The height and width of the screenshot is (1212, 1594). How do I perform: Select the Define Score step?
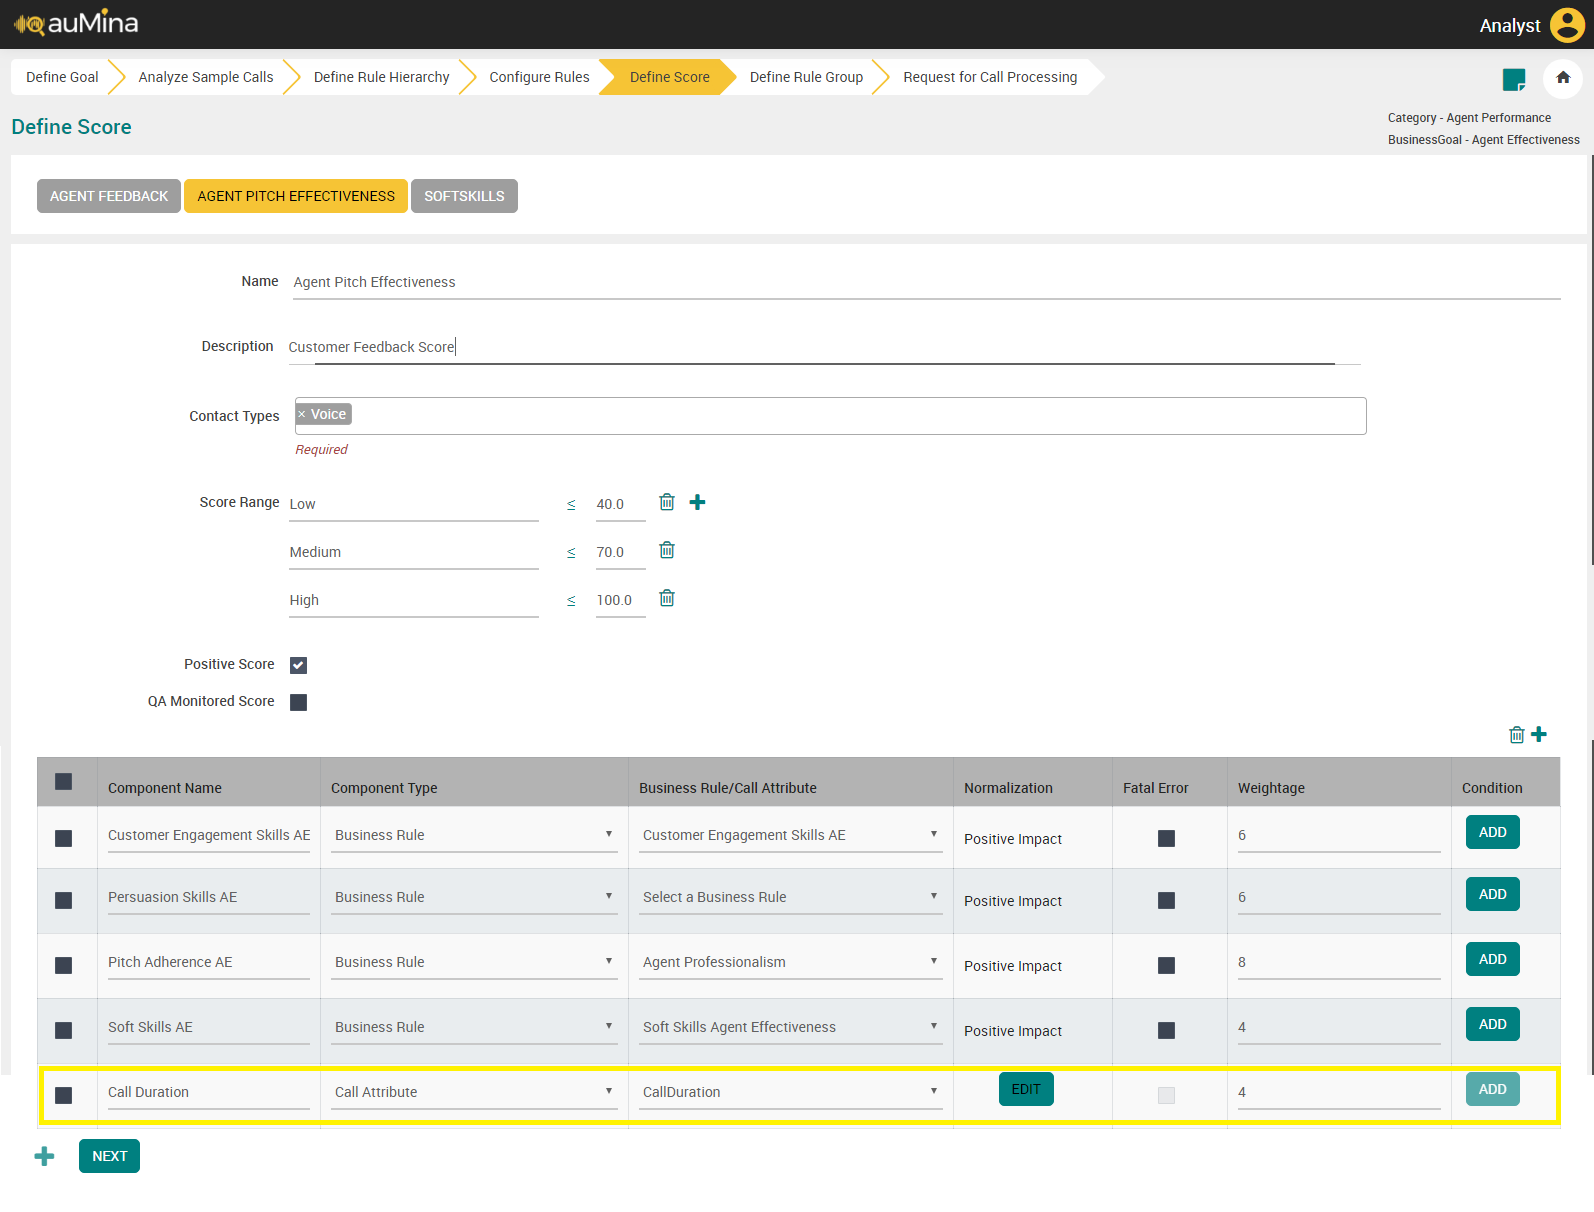pos(670,77)
